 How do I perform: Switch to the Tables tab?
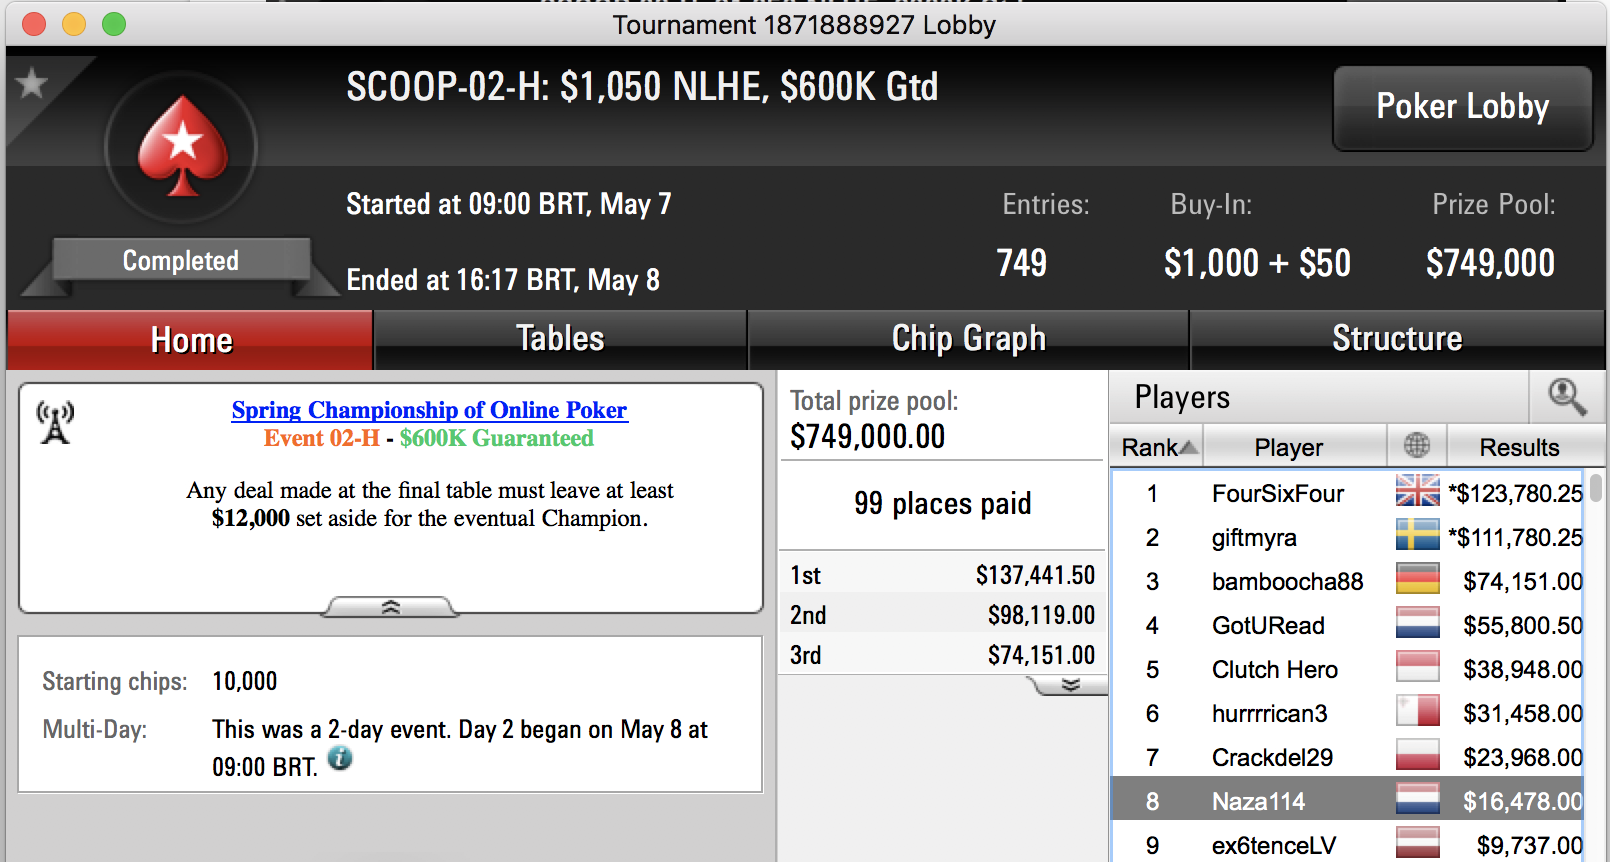pos(560,339)
